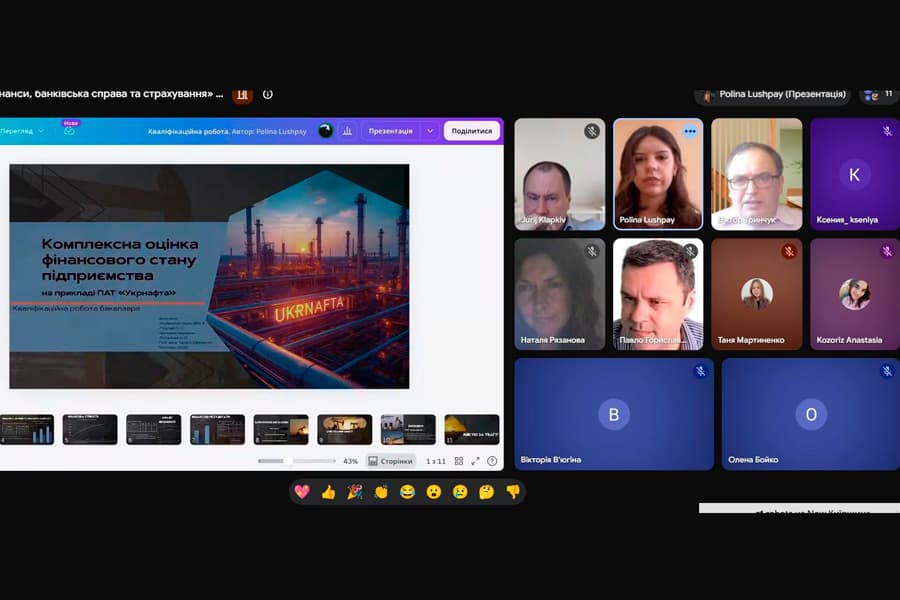Screen dimensions: 900x600
Task: Select the man with glasses video tile
Action: 757,175
